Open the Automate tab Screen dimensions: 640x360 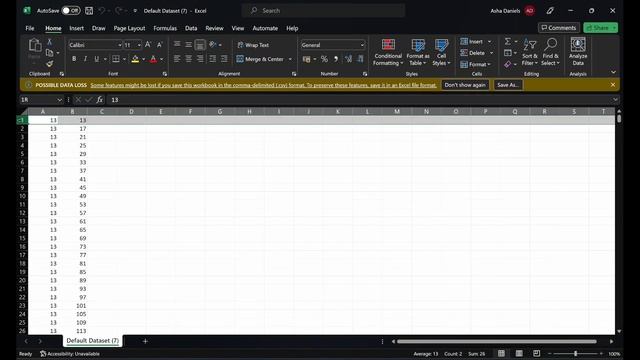[265, 28]
